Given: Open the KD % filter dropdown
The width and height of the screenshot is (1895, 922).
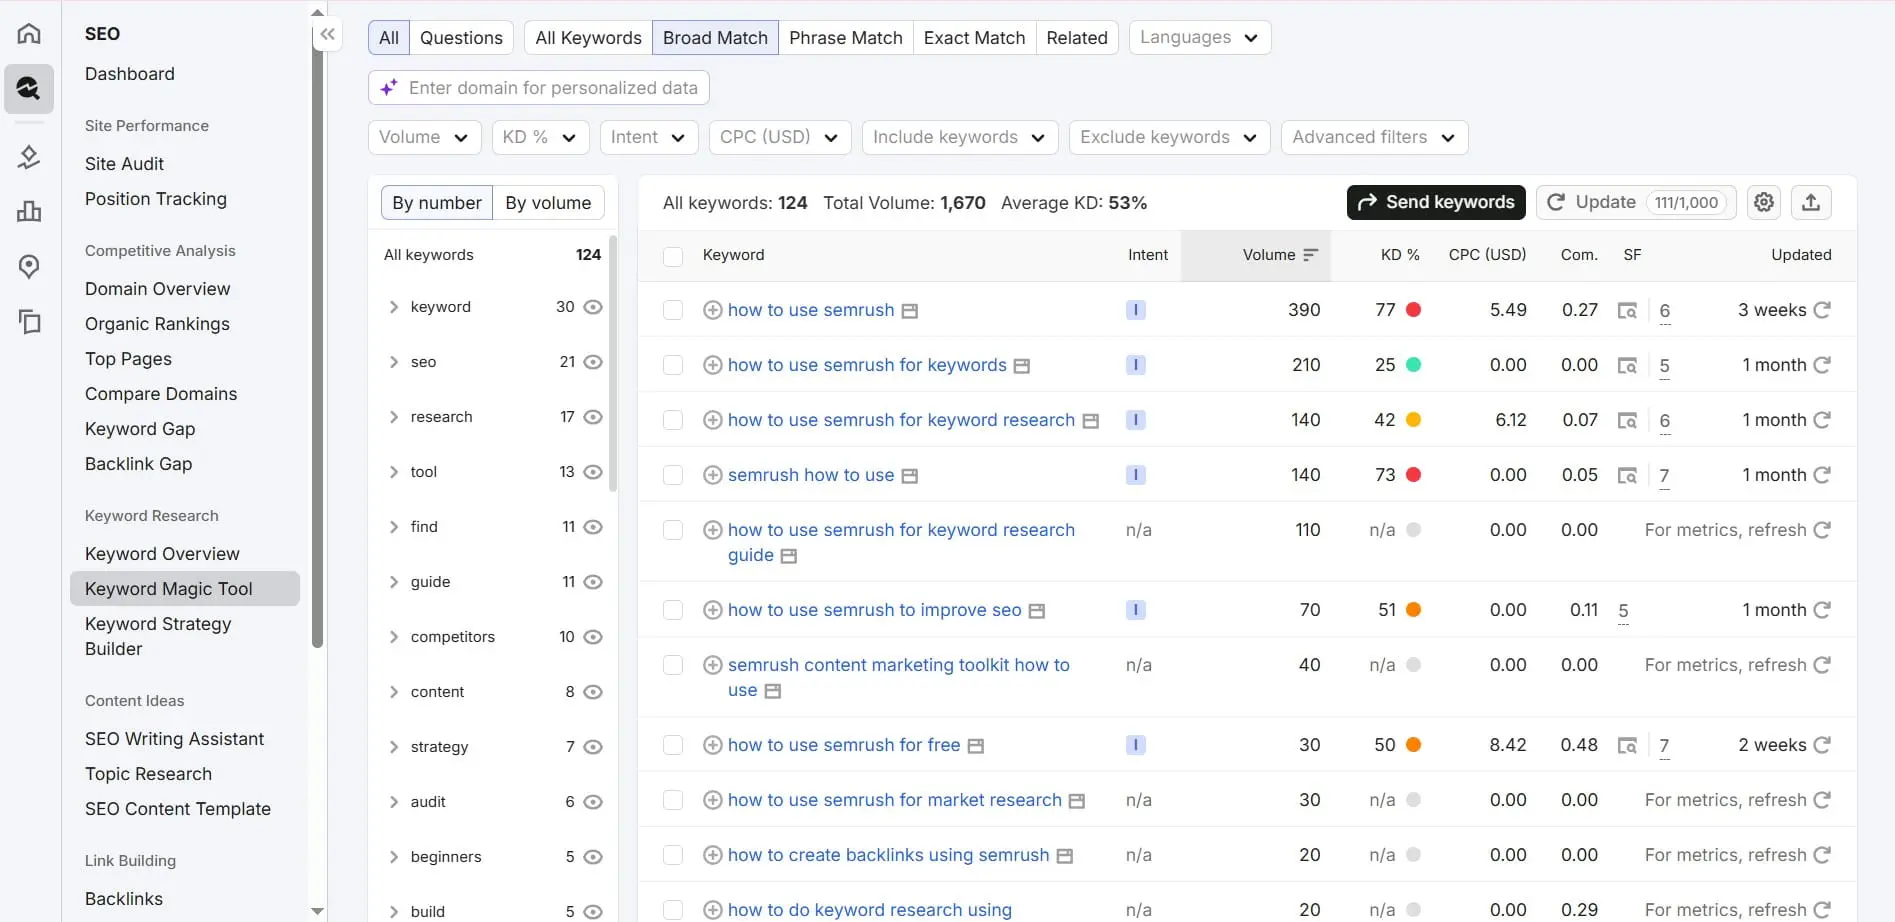Looking at the screenshot, I should (x=540, y=137).
